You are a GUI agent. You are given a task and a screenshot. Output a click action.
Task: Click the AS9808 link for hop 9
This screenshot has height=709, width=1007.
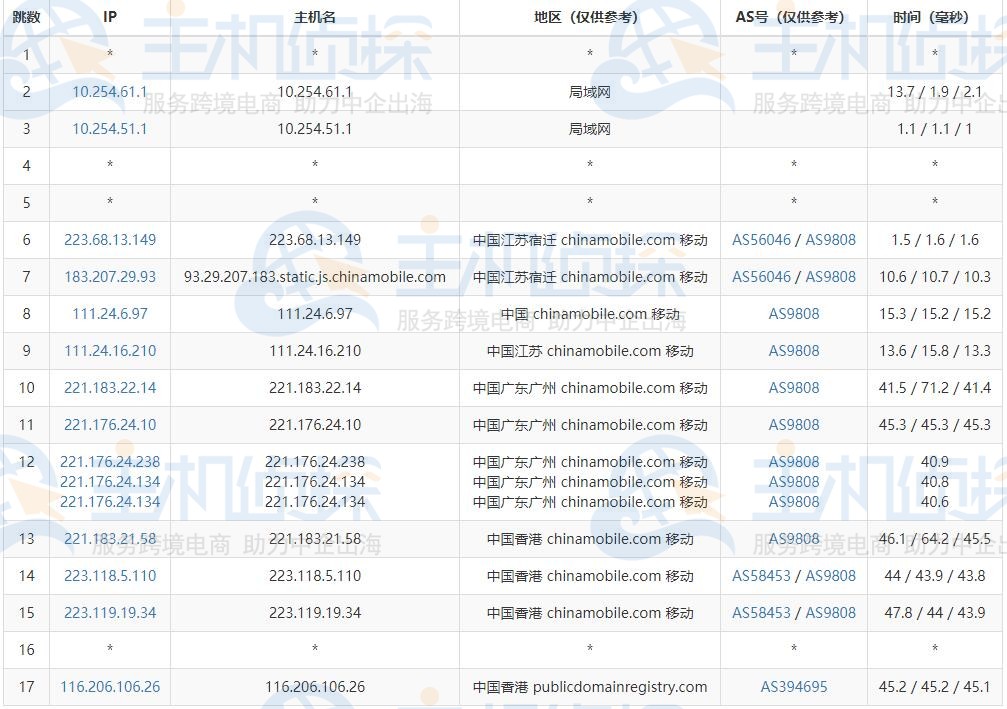coord(794,351)
